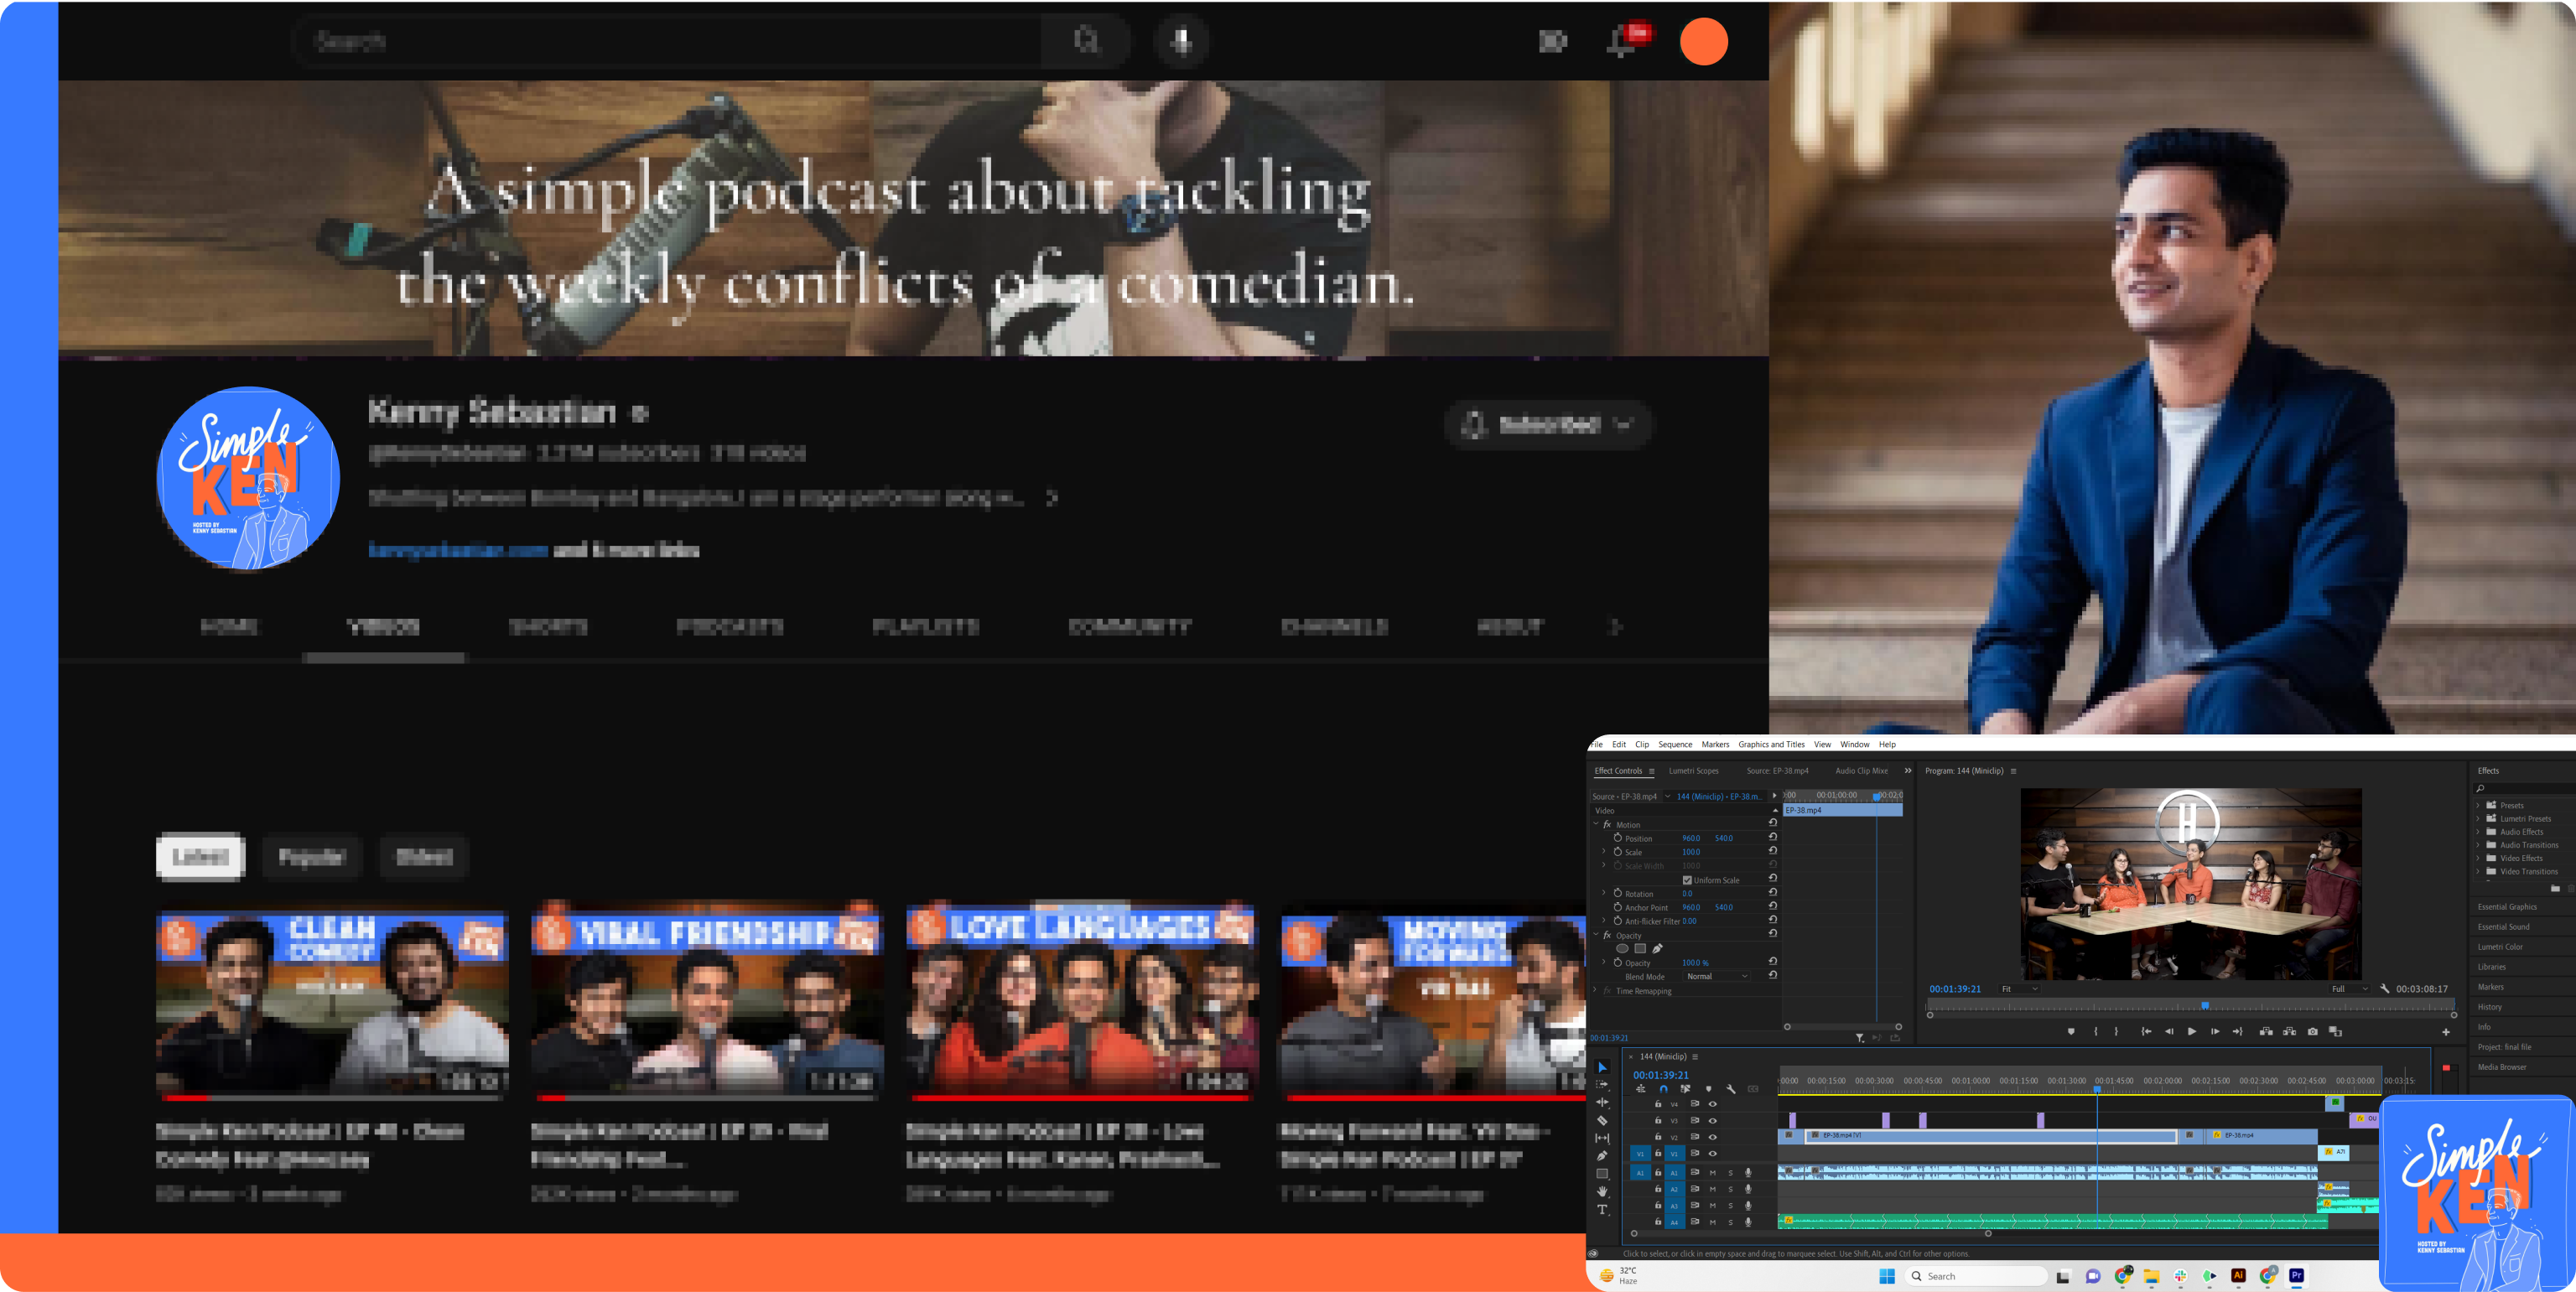Viewport: 2576px width, 1292px height.
Task: Hide track V3 with its eye icon
Action: [1712, 1120]
